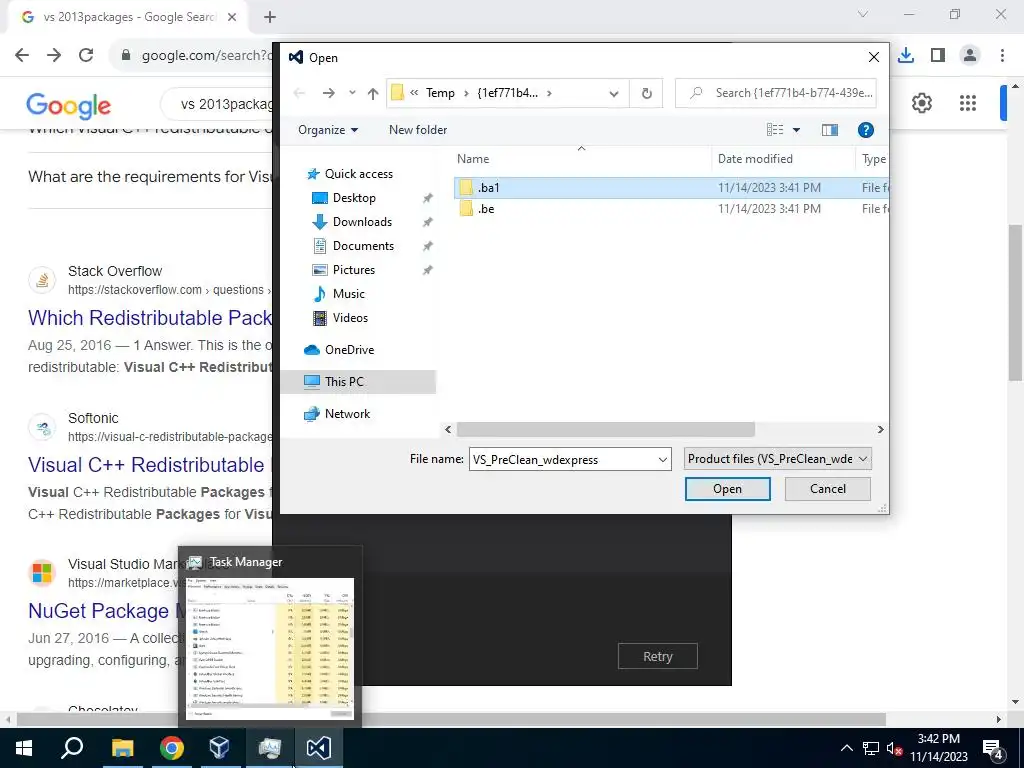Screen dimensions: 1024x768
Task: Open Desktop in navigation pane
Action: pos(353,198)
